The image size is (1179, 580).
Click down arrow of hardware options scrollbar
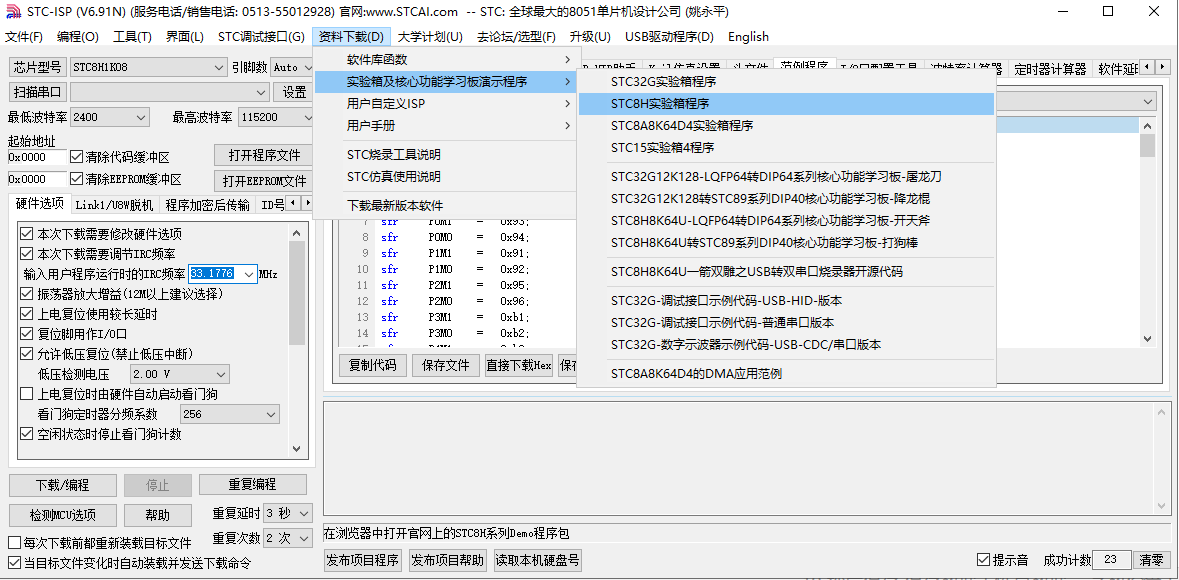click(296, 448)
